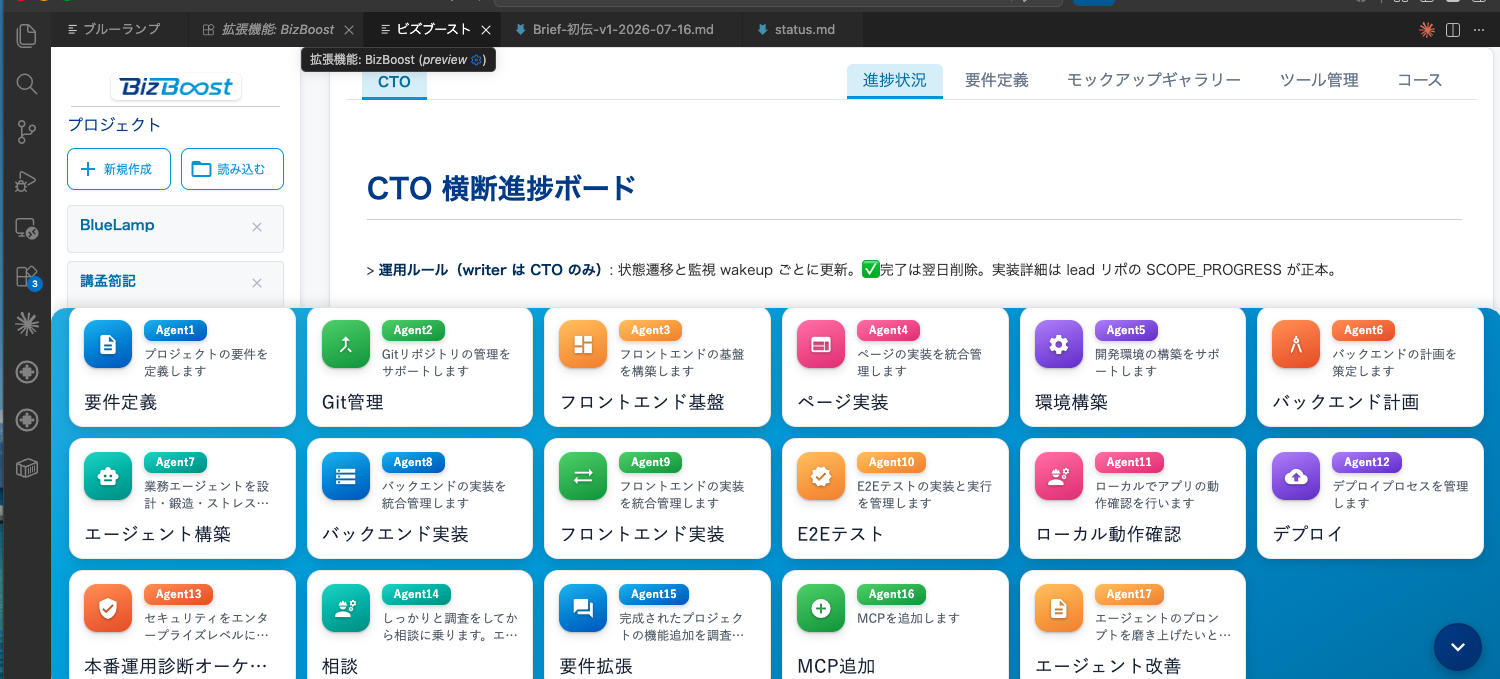This screenshot has height=679, width=1500.
Task: Click the Agent3 フロントエンド基盤 grid icon
Action: tap(583, 344)
